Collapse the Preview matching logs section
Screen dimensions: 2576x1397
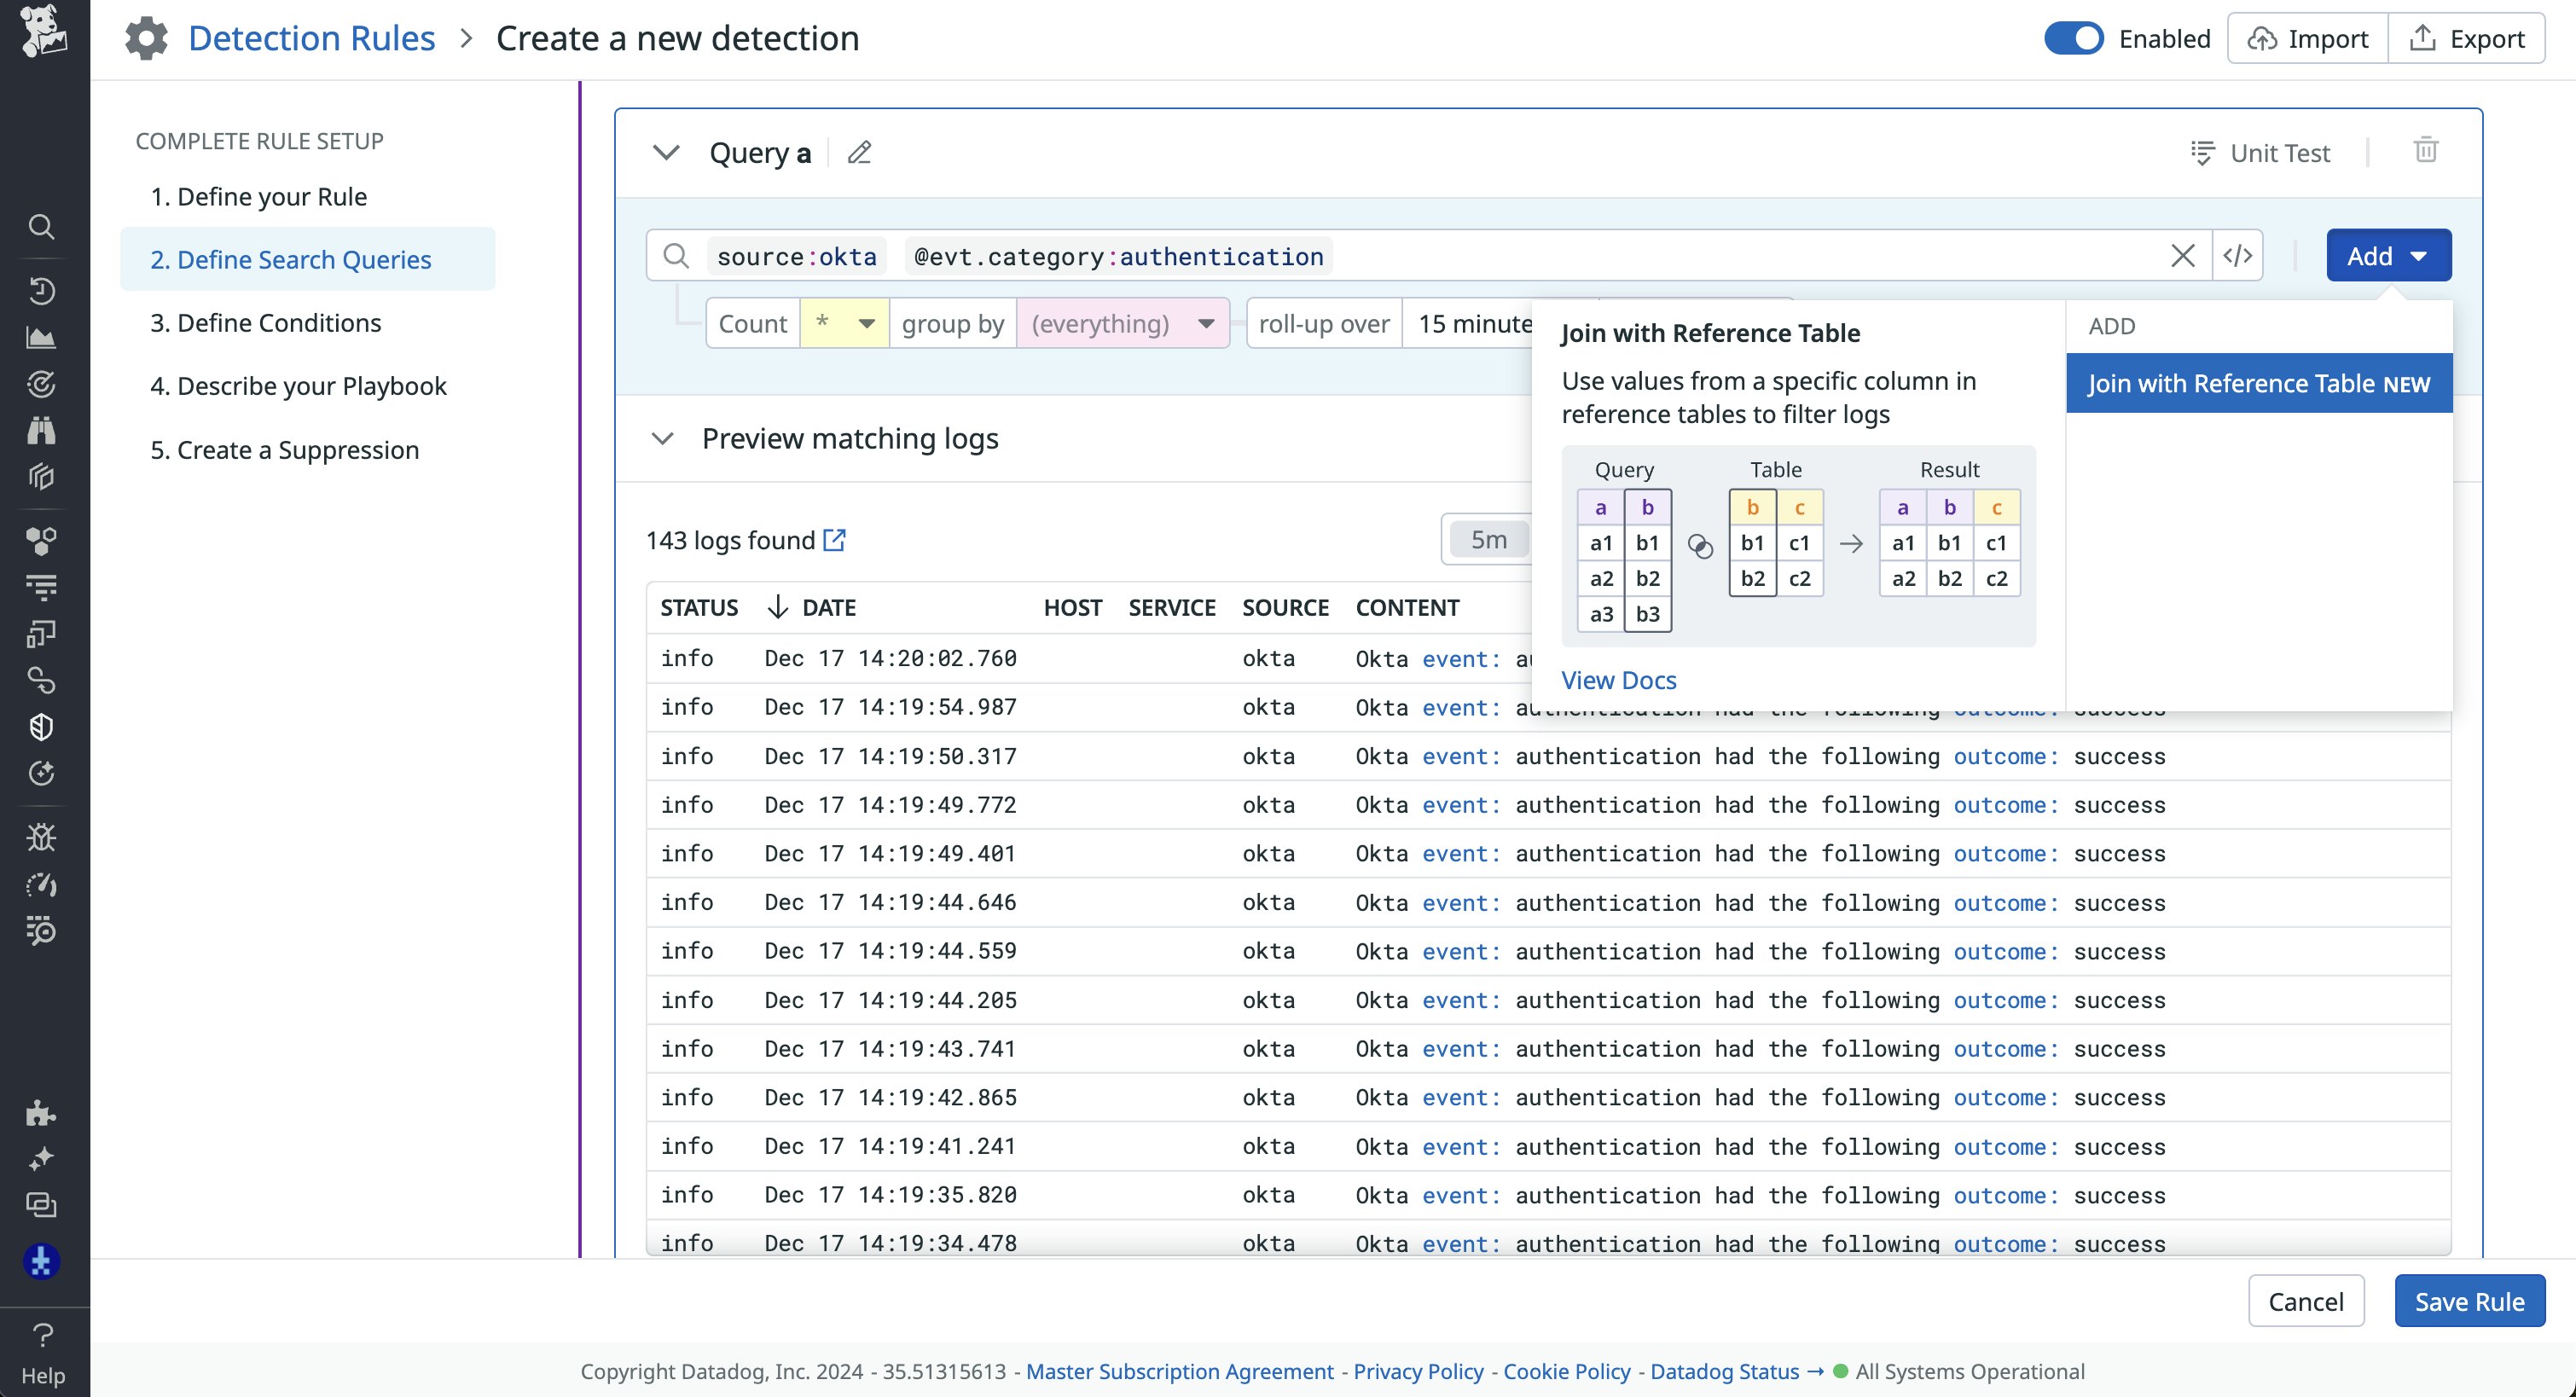(x=662, y=438)
